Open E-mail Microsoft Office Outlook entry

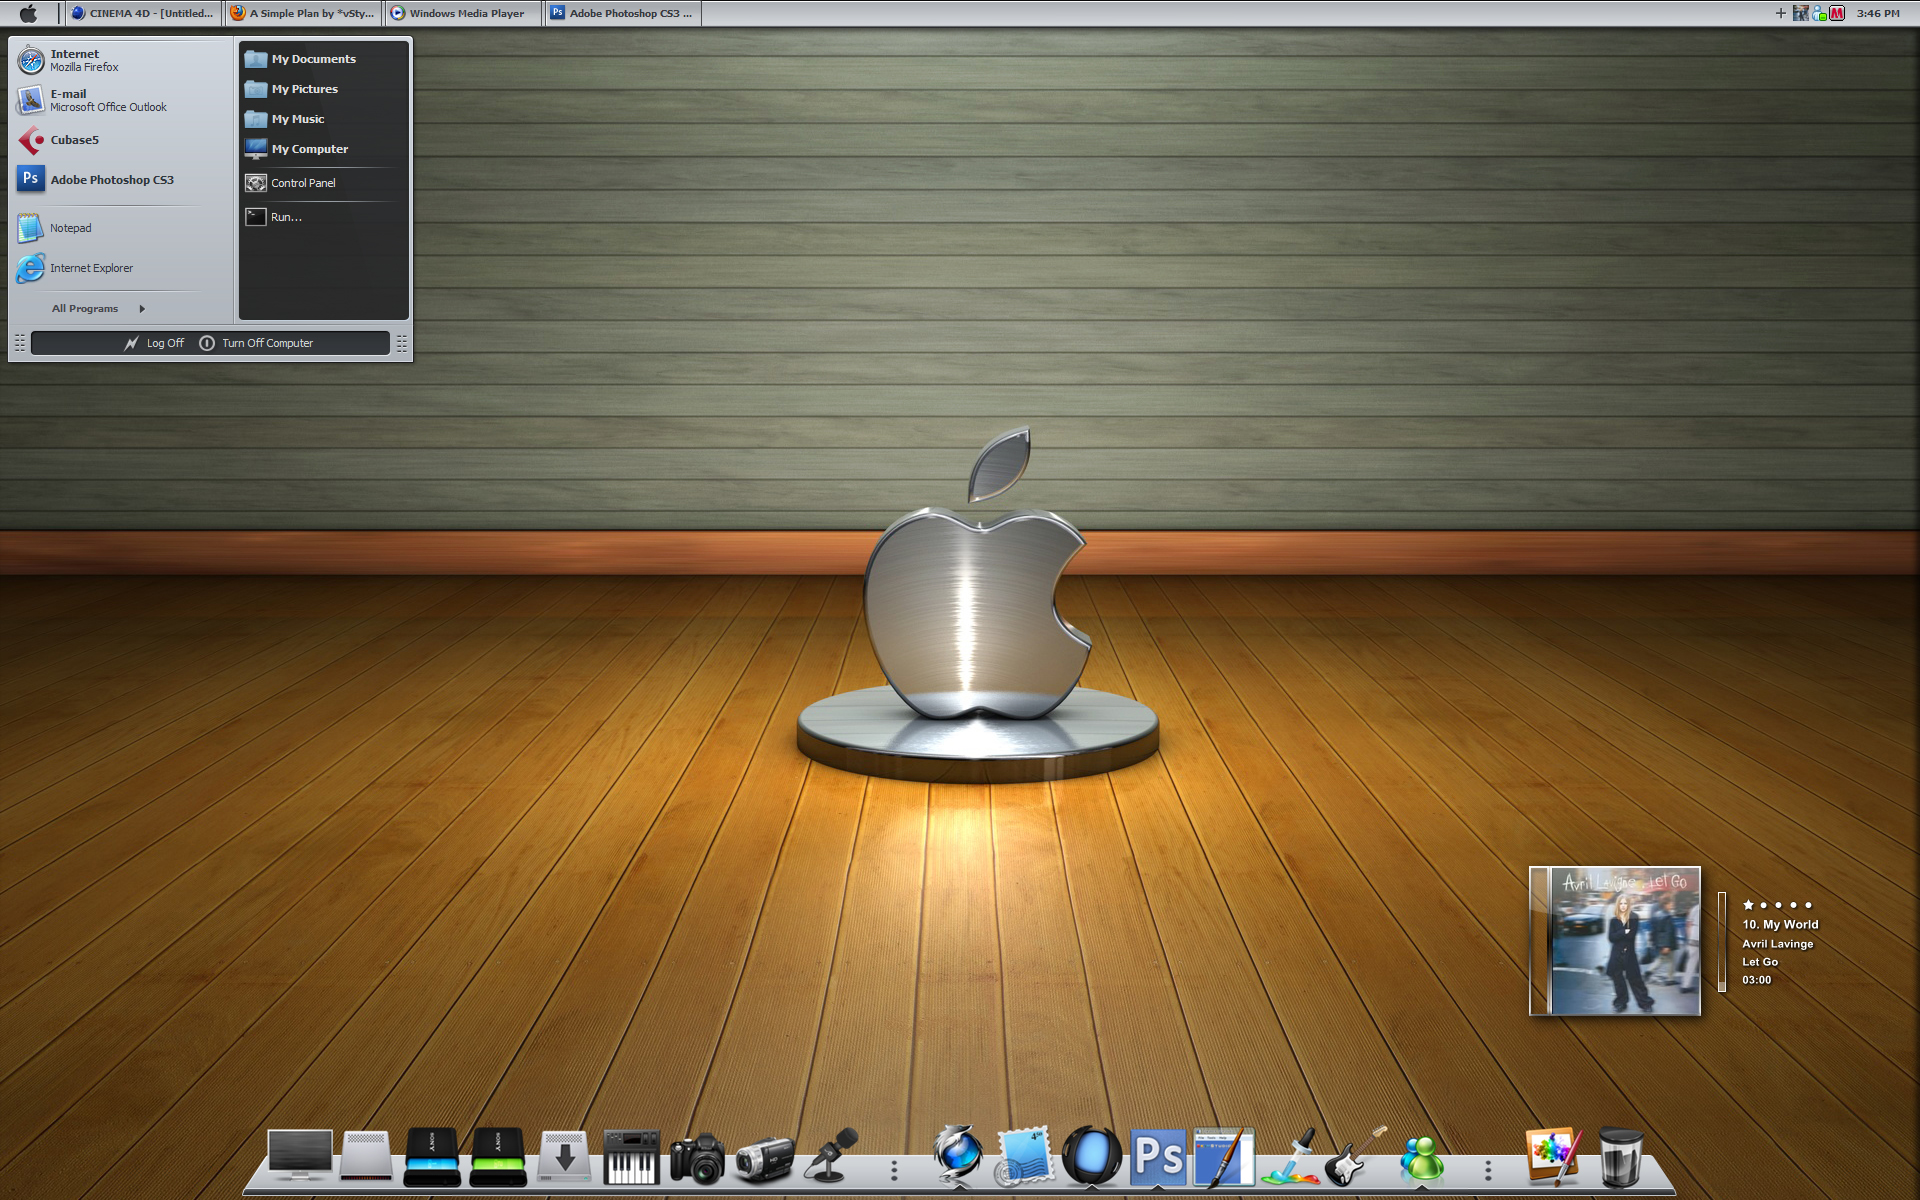(x=120, y=100)
